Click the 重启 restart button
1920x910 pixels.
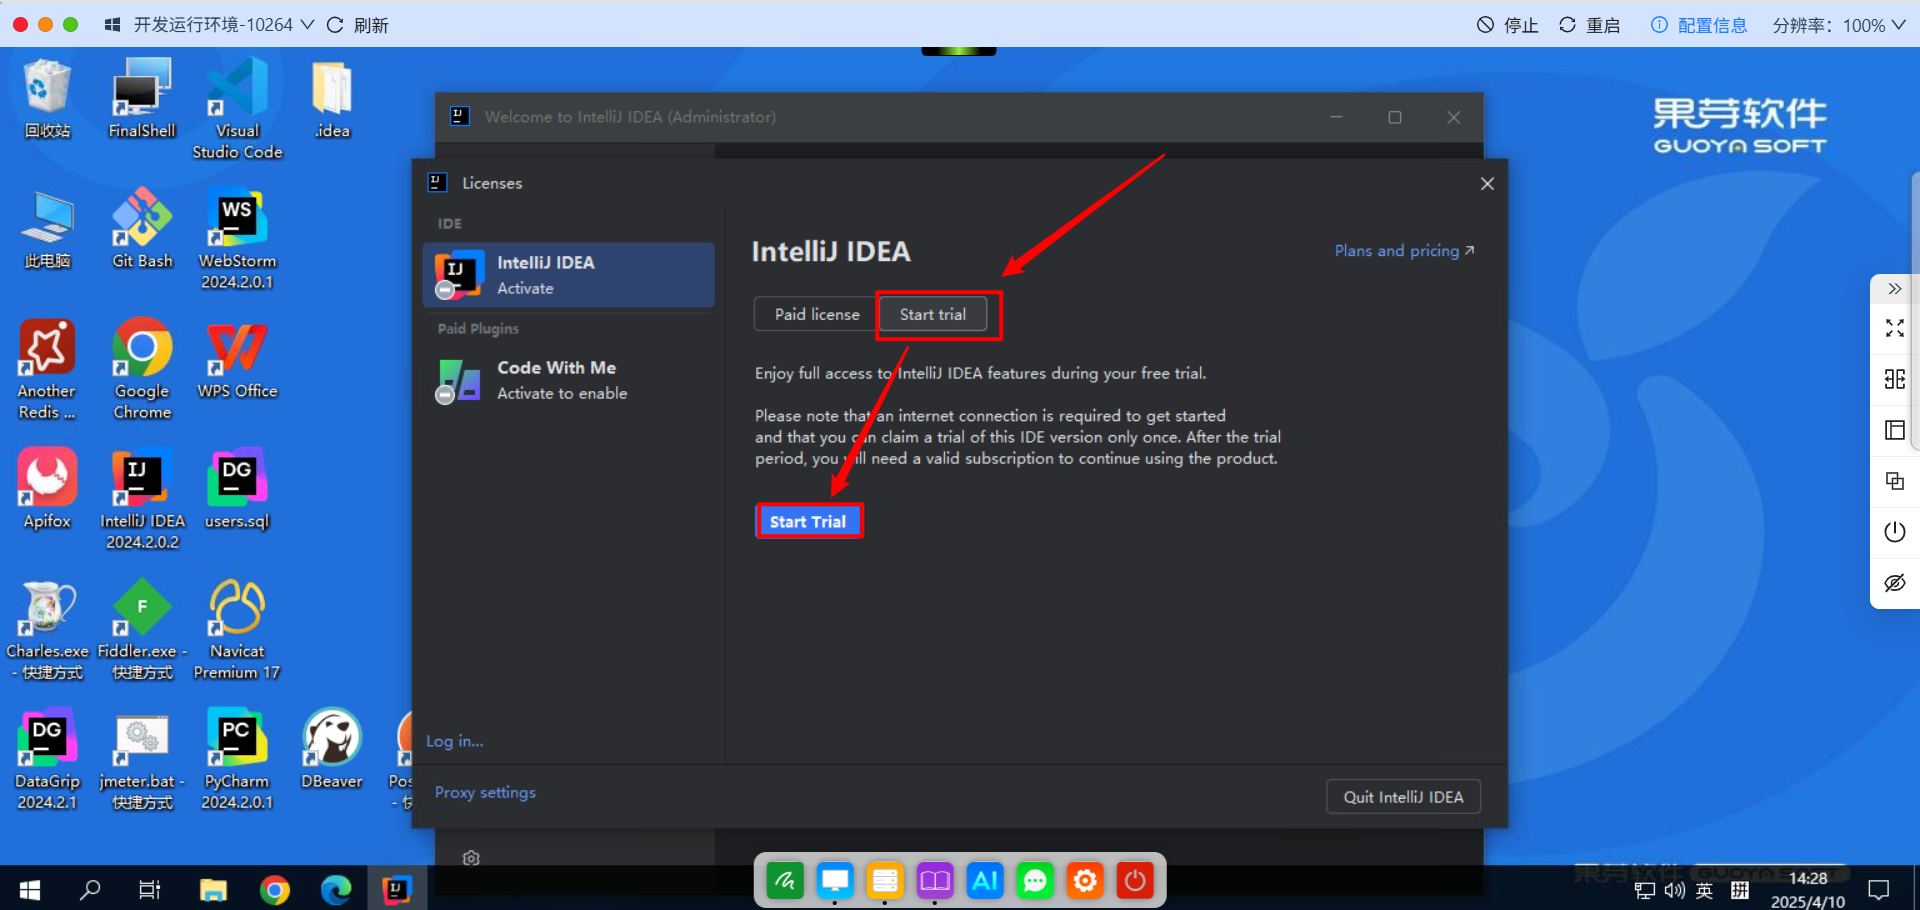(x=1590, y=25)
